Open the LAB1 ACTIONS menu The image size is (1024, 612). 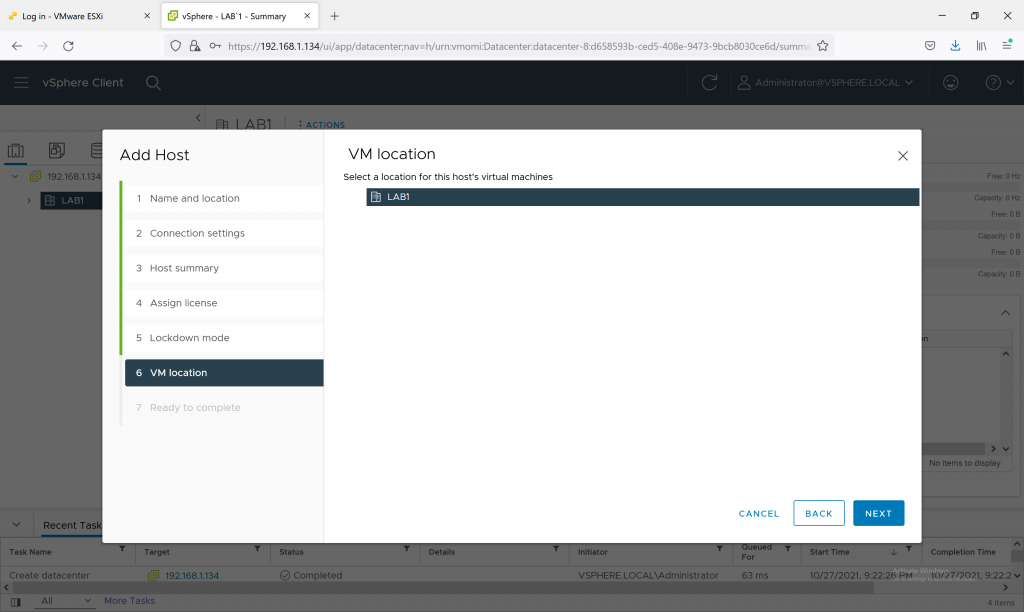coord(321,125)
